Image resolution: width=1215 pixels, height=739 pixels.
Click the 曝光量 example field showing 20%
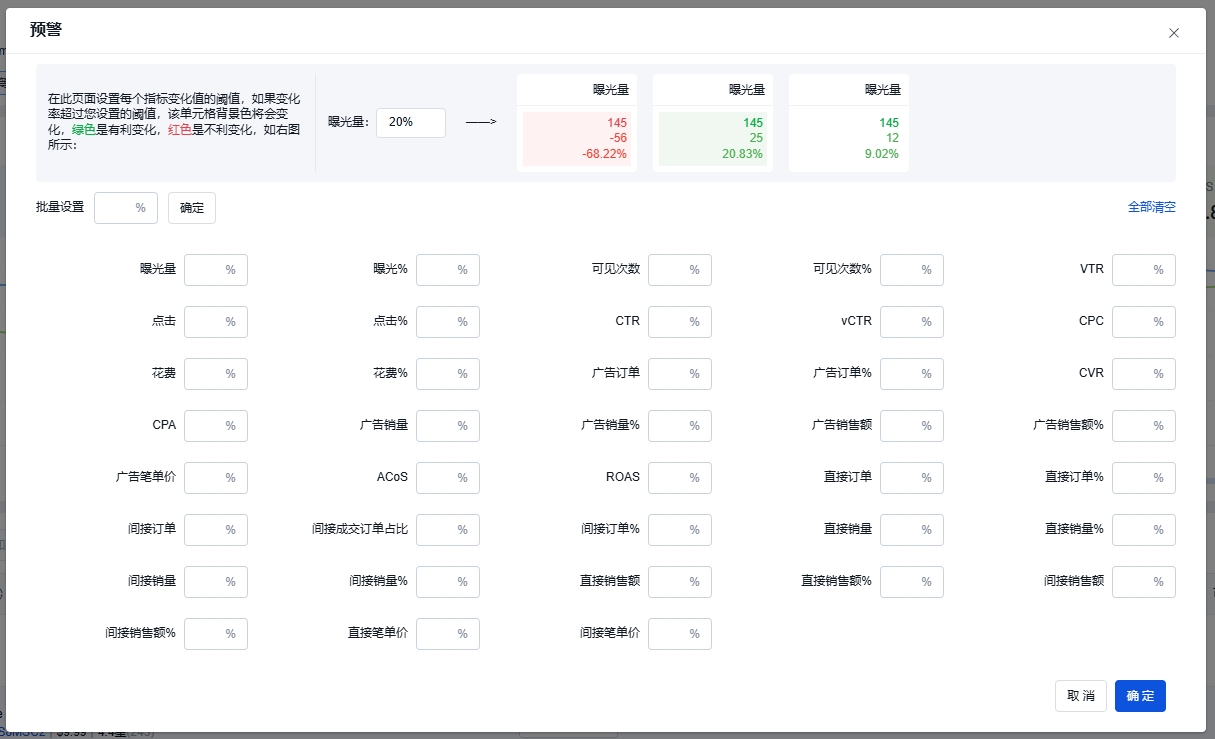[410, 122]
